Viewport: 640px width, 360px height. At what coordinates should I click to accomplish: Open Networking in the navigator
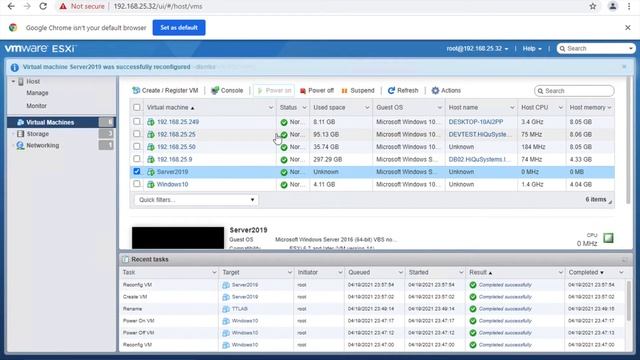(x=42, y=145)
